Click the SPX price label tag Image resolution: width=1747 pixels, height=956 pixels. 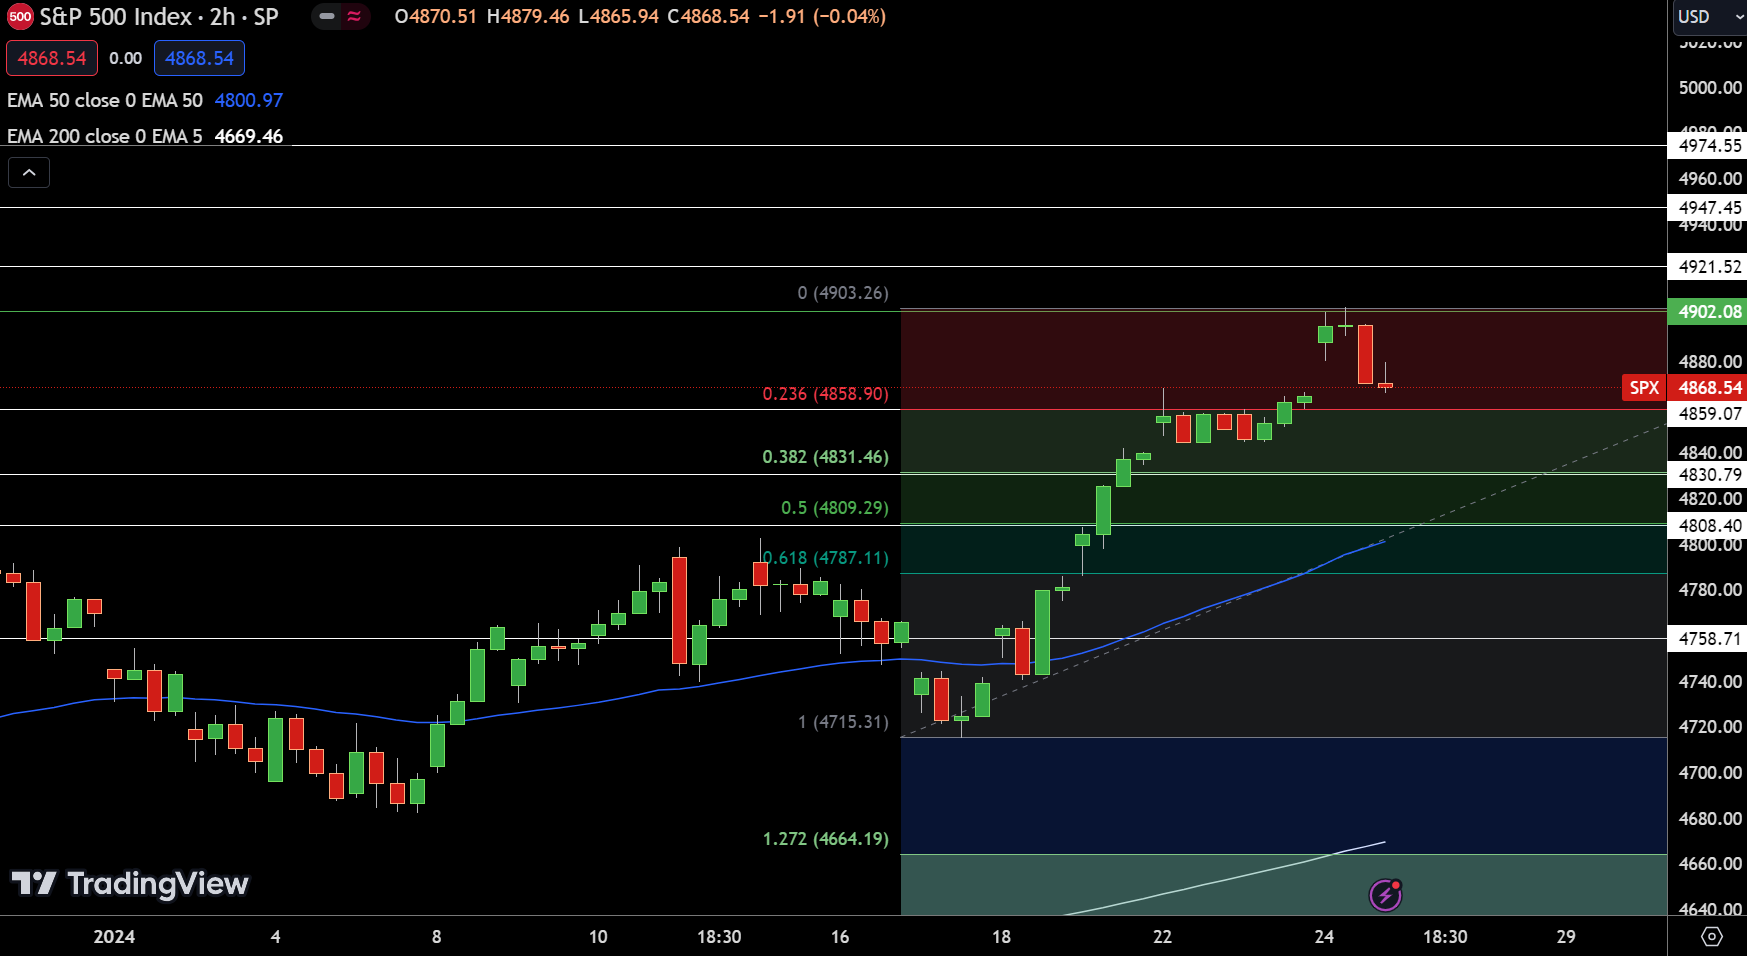(1644, 388)
